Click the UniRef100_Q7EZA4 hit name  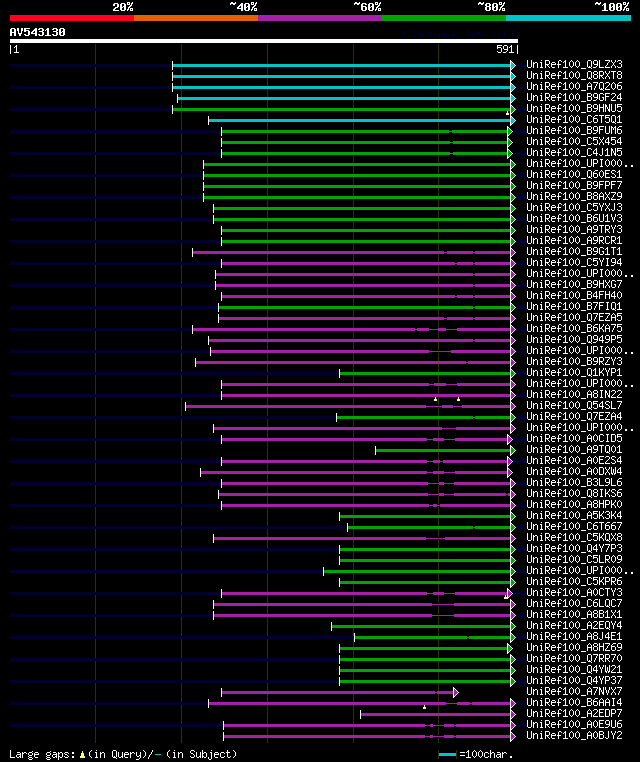tap(574, 416)
